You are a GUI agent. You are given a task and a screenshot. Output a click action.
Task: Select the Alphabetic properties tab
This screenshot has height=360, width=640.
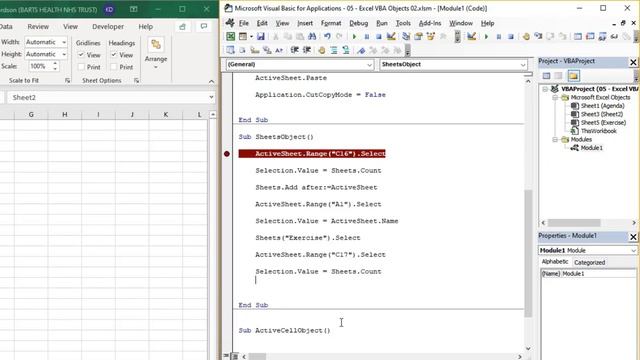point(555,262)
